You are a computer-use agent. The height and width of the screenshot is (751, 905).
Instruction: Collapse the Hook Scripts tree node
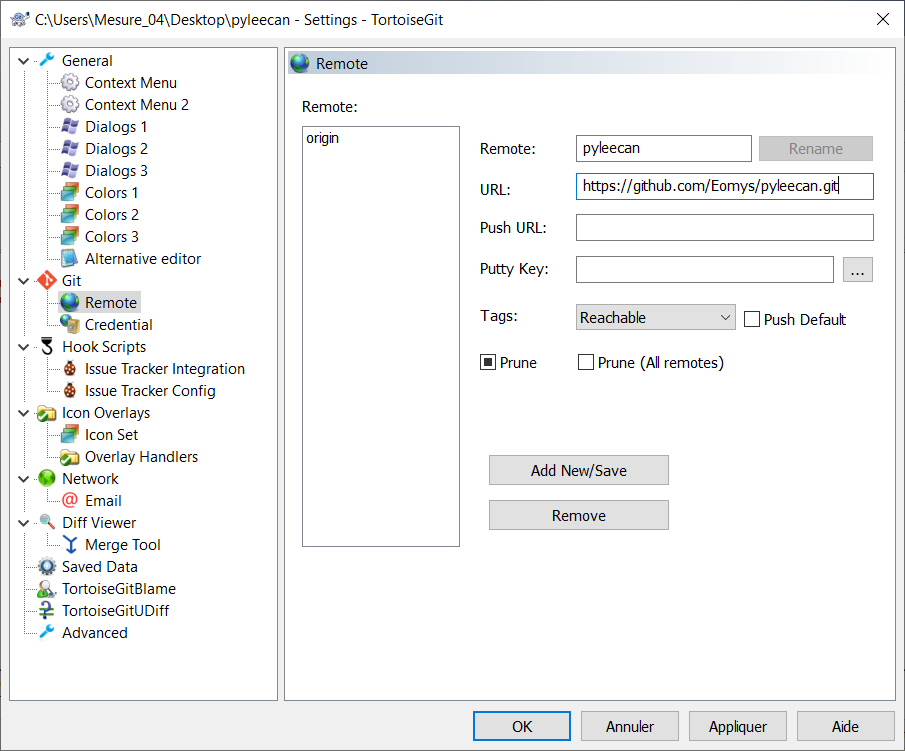24,347
